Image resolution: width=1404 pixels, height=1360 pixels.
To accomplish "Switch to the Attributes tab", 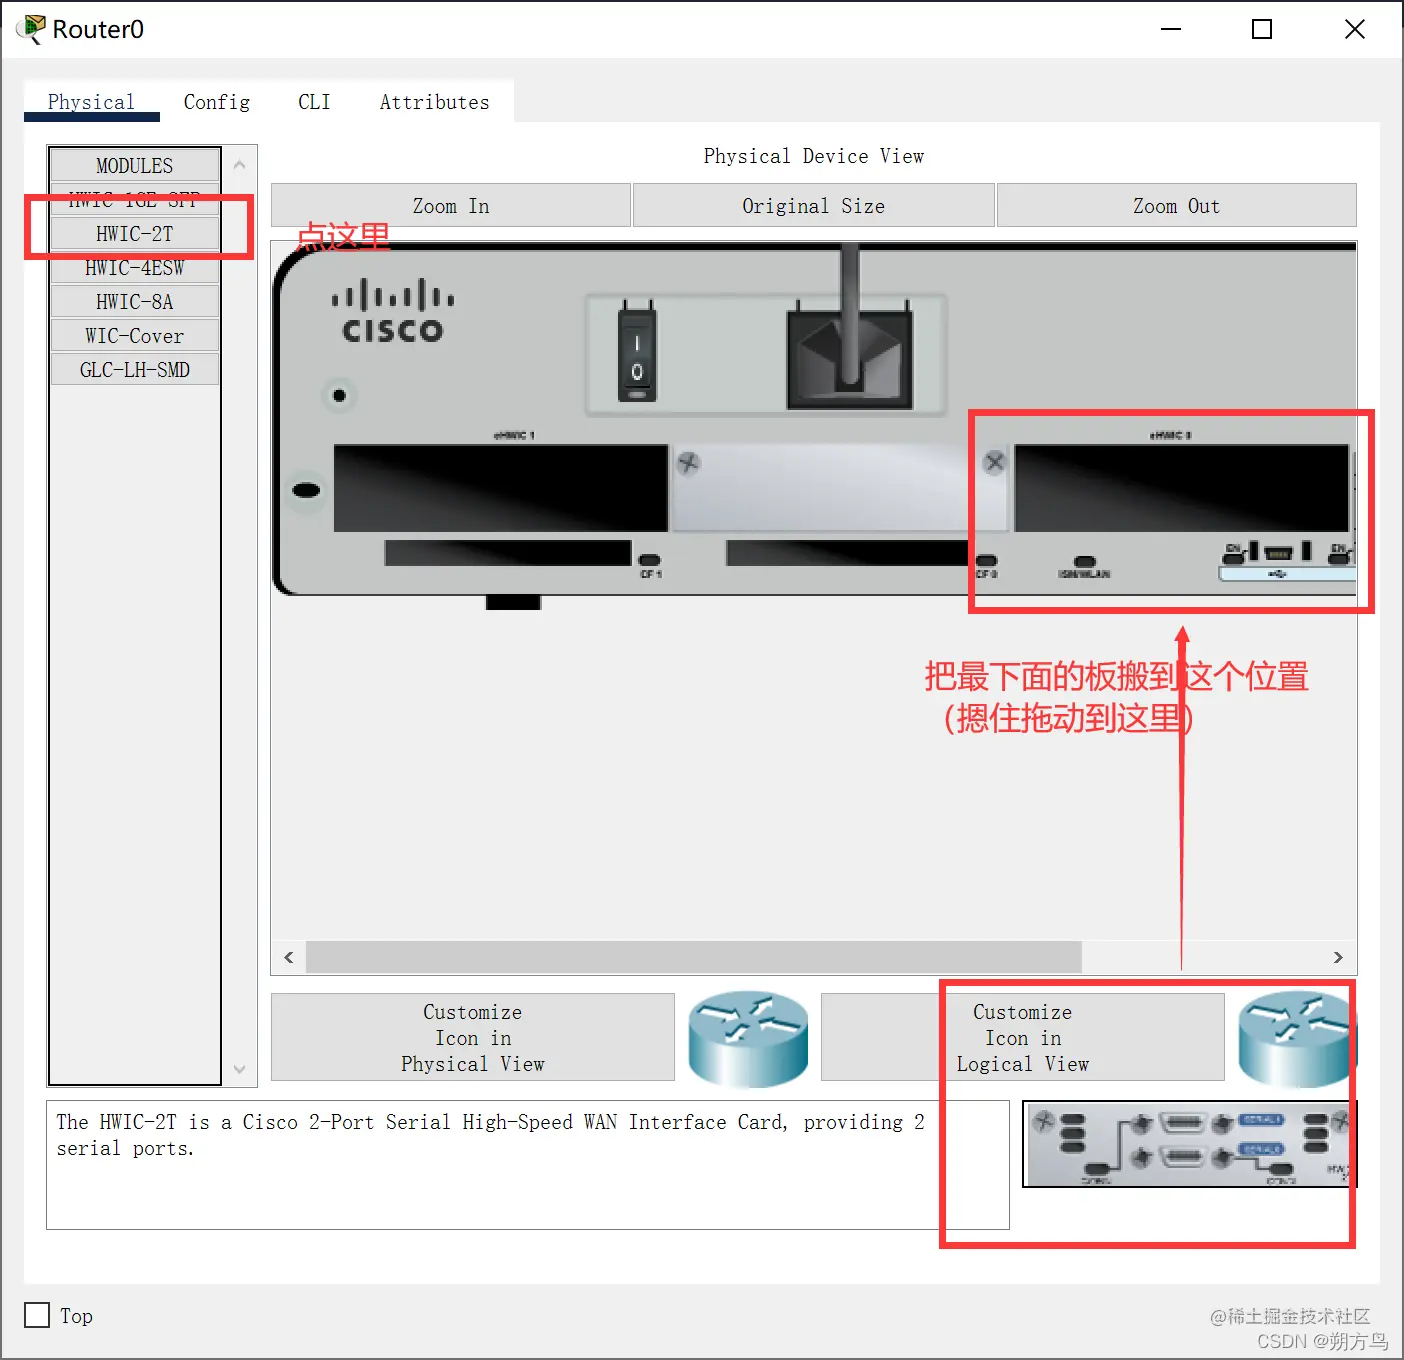I will click(434, 102).
